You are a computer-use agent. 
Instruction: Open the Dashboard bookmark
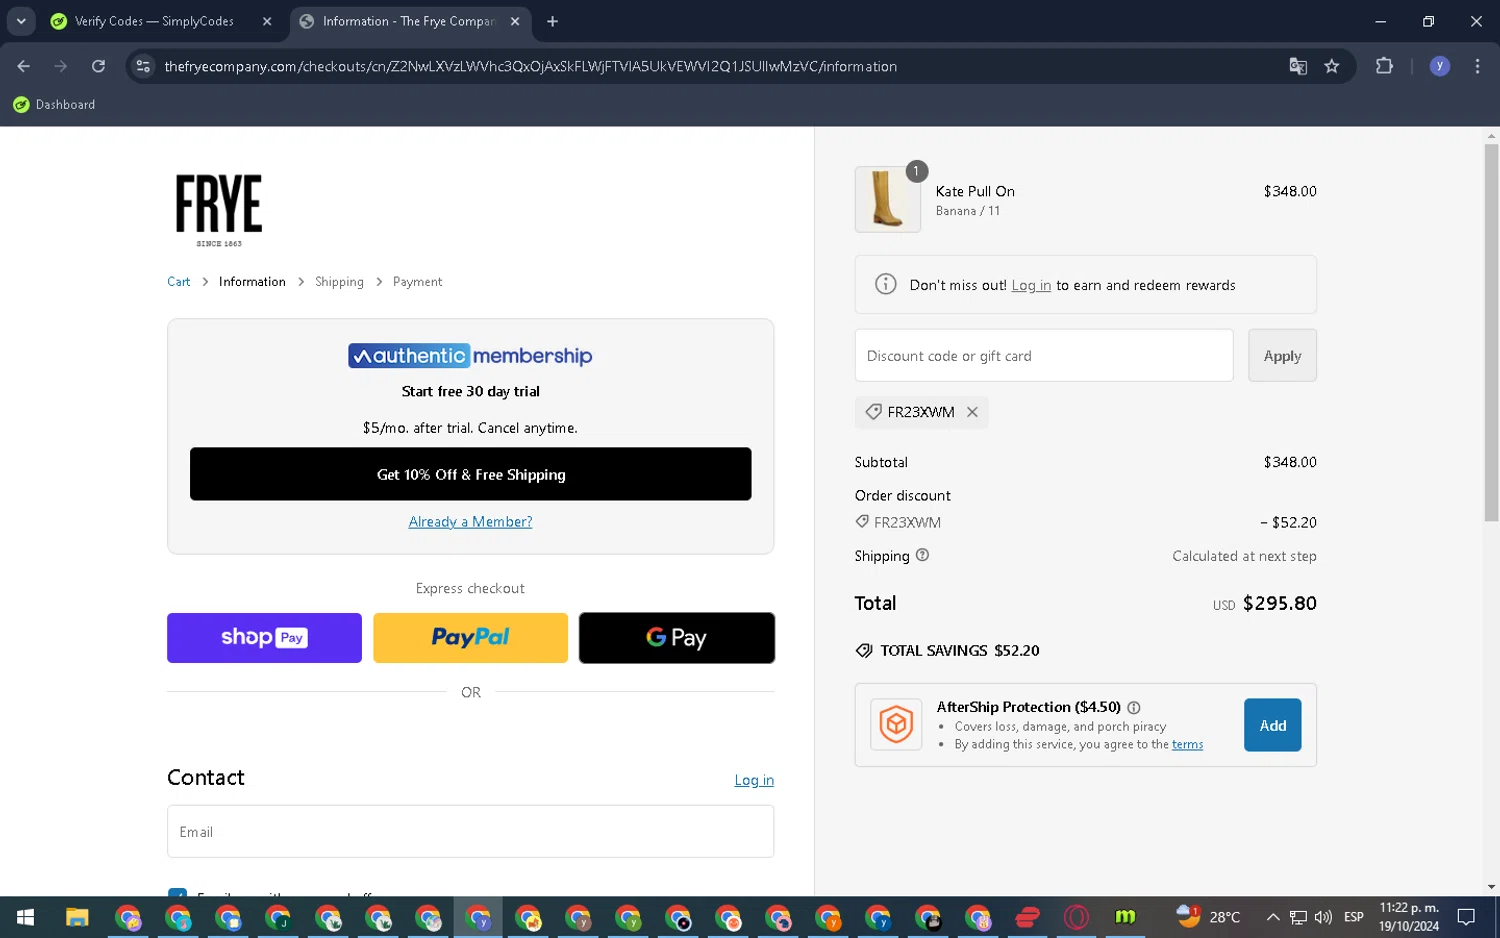55,104
